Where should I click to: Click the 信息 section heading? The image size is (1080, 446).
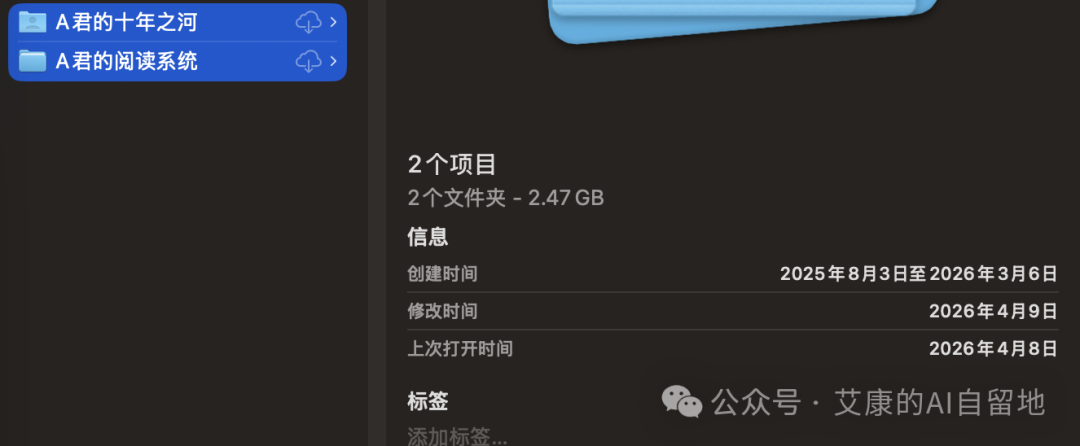click(x=428, y=237)
